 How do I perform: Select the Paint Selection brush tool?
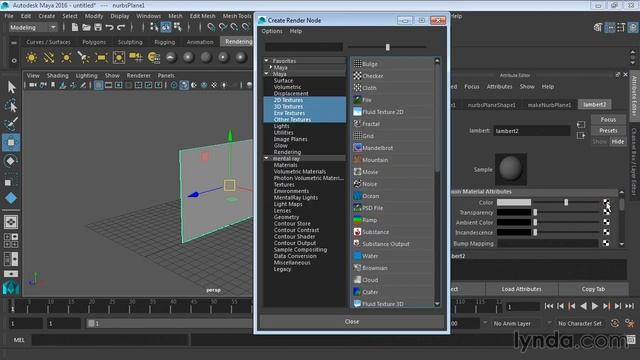pyautogui.click(x=11, y=124)
